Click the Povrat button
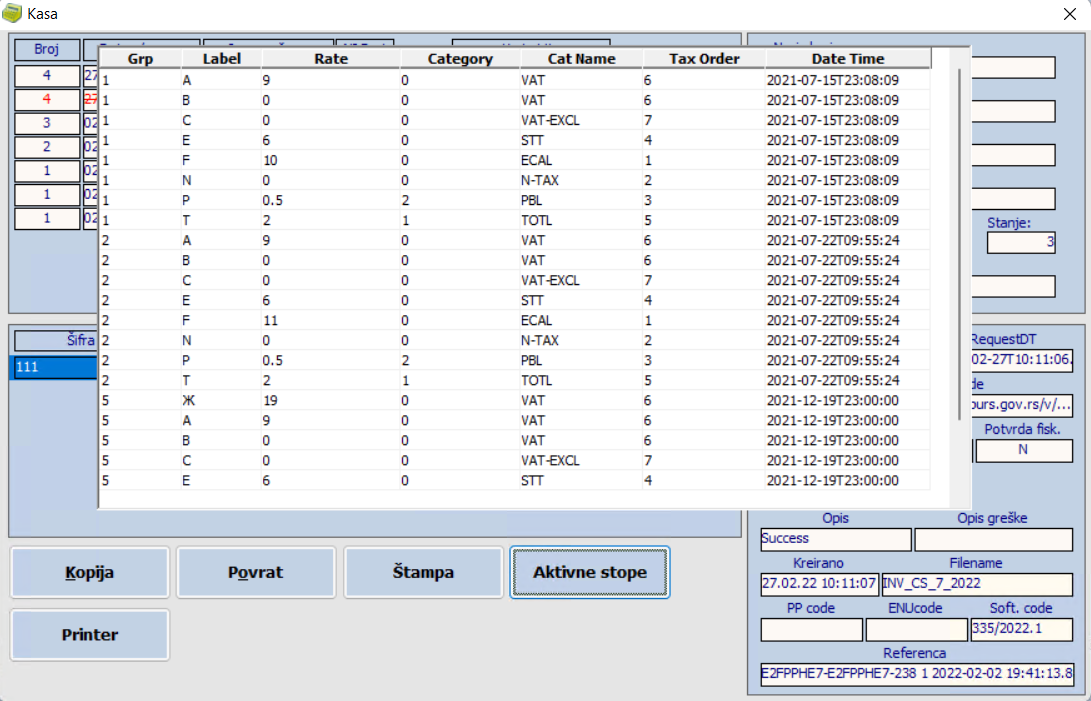This screenshot has height=701, width=1091. coord(256,572)
